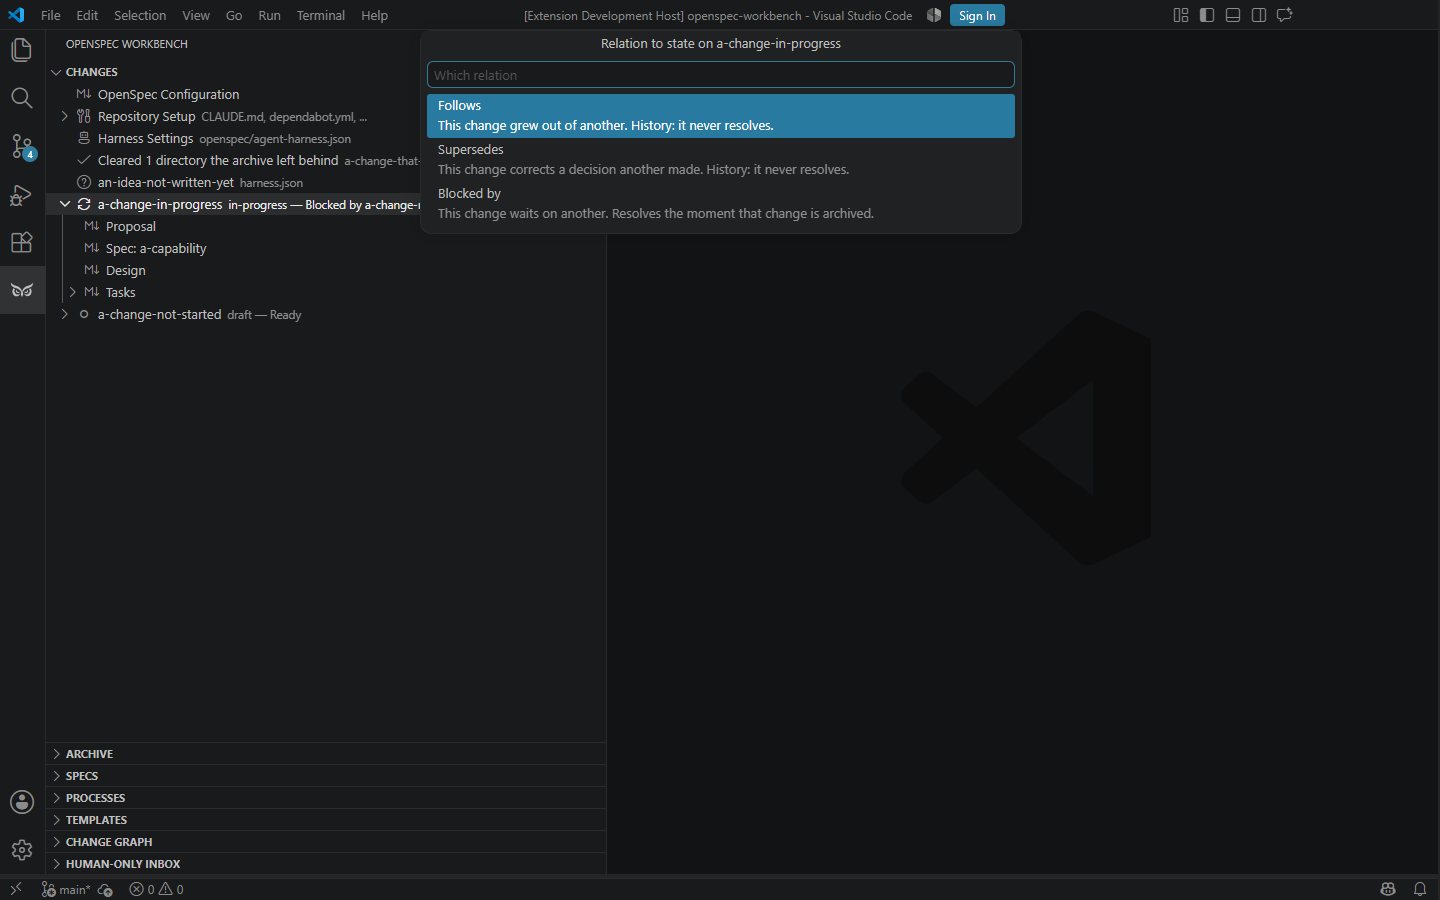This screenshot has width=1440, height=900.
Task: Toggle Primary Side Bar visibility
Action: (x=1207, y=15)
